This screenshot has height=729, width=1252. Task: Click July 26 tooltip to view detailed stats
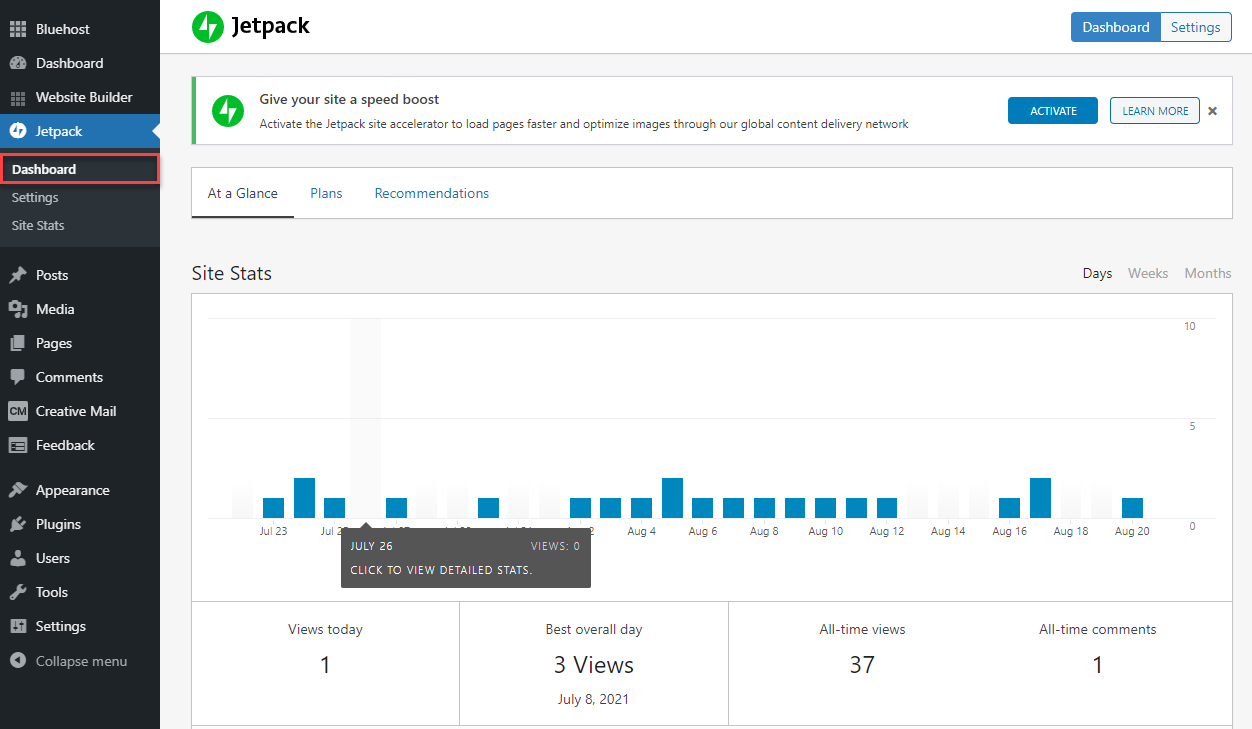tap(465, 558)
